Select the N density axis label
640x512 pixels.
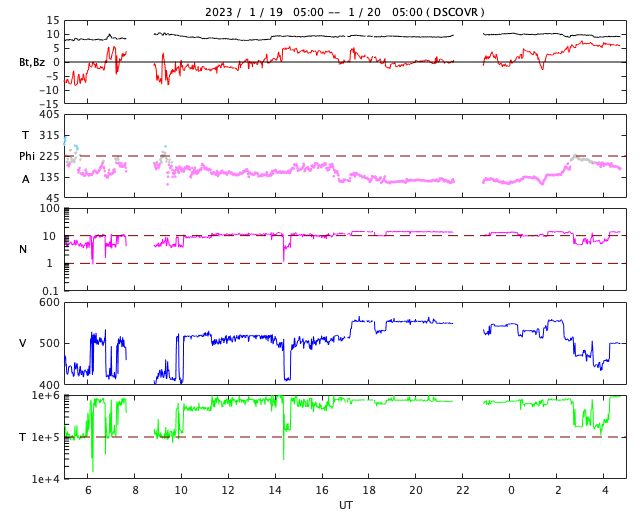tap(23, 249)
